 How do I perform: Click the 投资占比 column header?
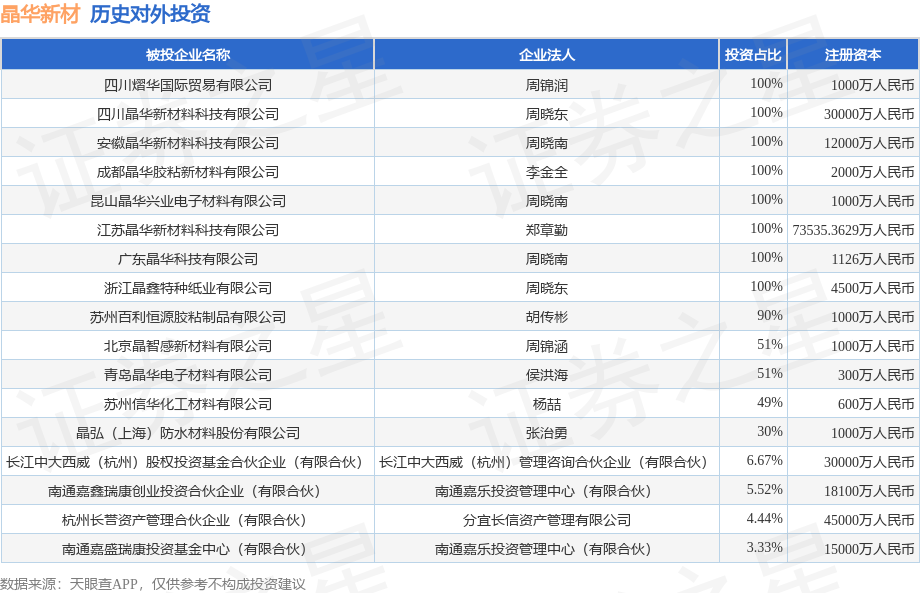pos(753,55)
